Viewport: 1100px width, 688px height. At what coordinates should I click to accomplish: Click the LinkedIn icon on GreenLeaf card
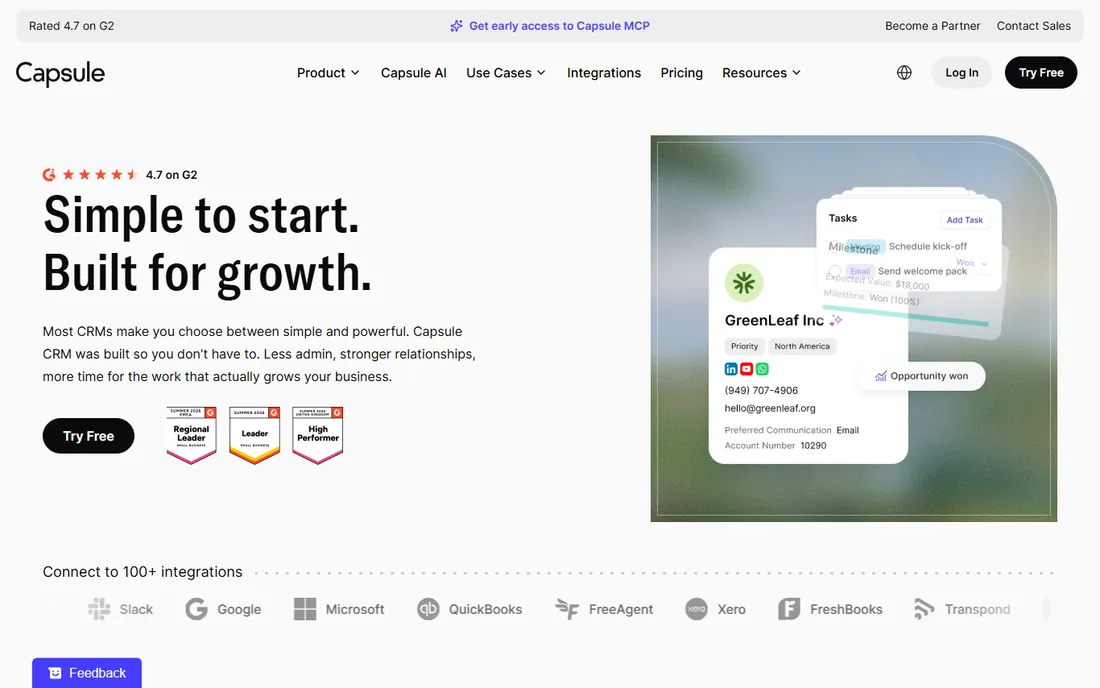[x=731, y=369]
